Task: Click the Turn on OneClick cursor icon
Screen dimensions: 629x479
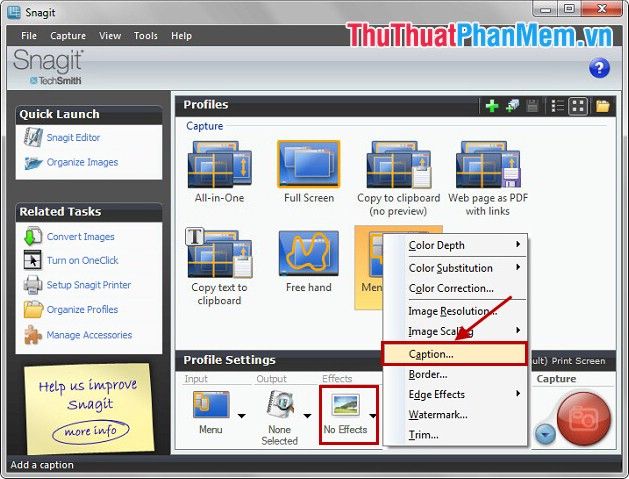Action: [x=32, y=260]
